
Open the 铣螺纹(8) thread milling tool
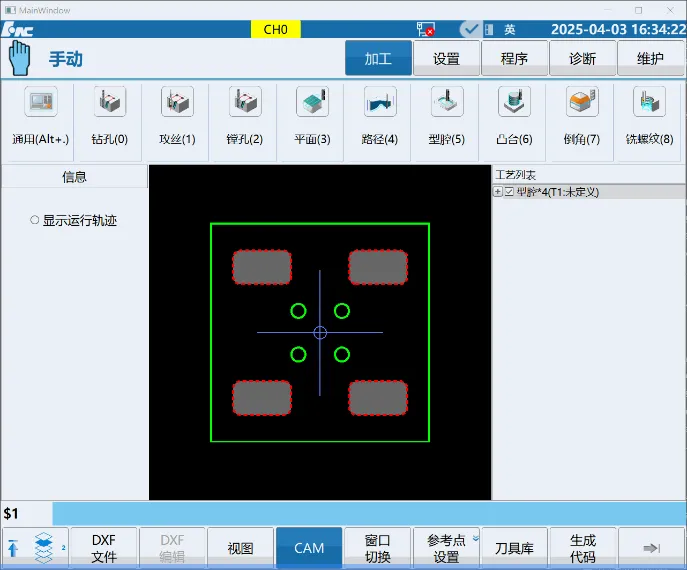(x=649, y=102)
